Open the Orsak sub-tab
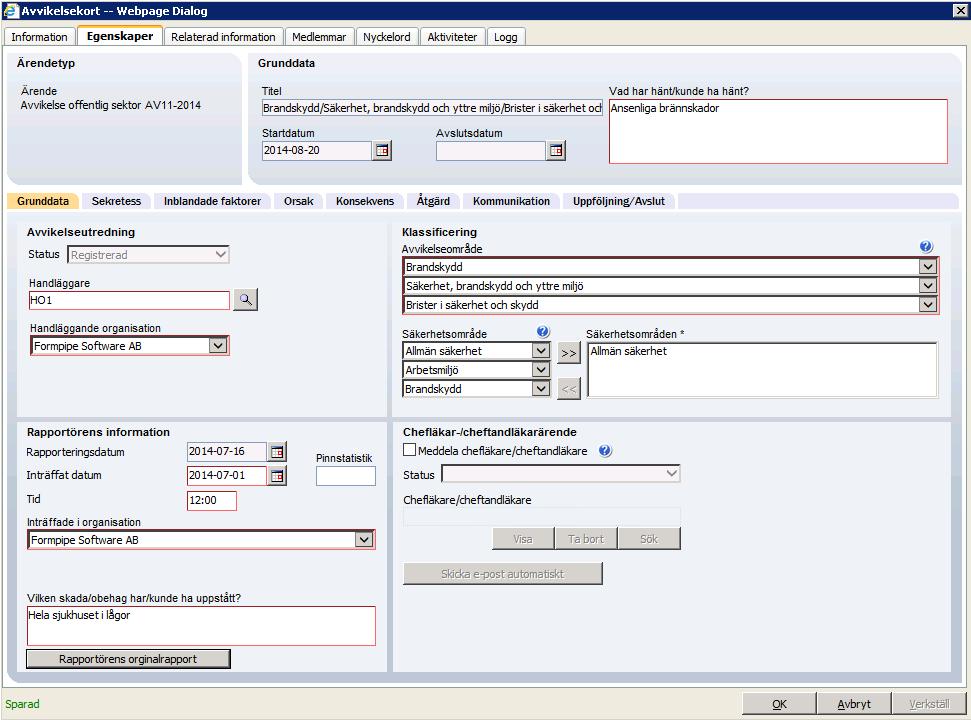Image resolution: width=971 pixels, height=720 pixels. (x=298, y=201)
